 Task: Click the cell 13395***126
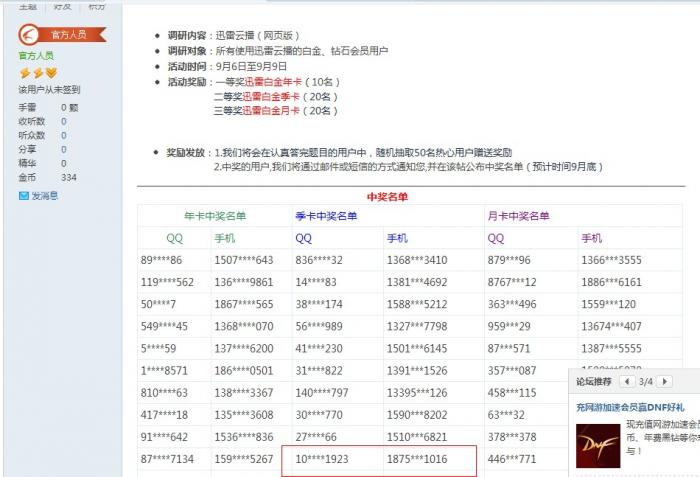point(417,393)
